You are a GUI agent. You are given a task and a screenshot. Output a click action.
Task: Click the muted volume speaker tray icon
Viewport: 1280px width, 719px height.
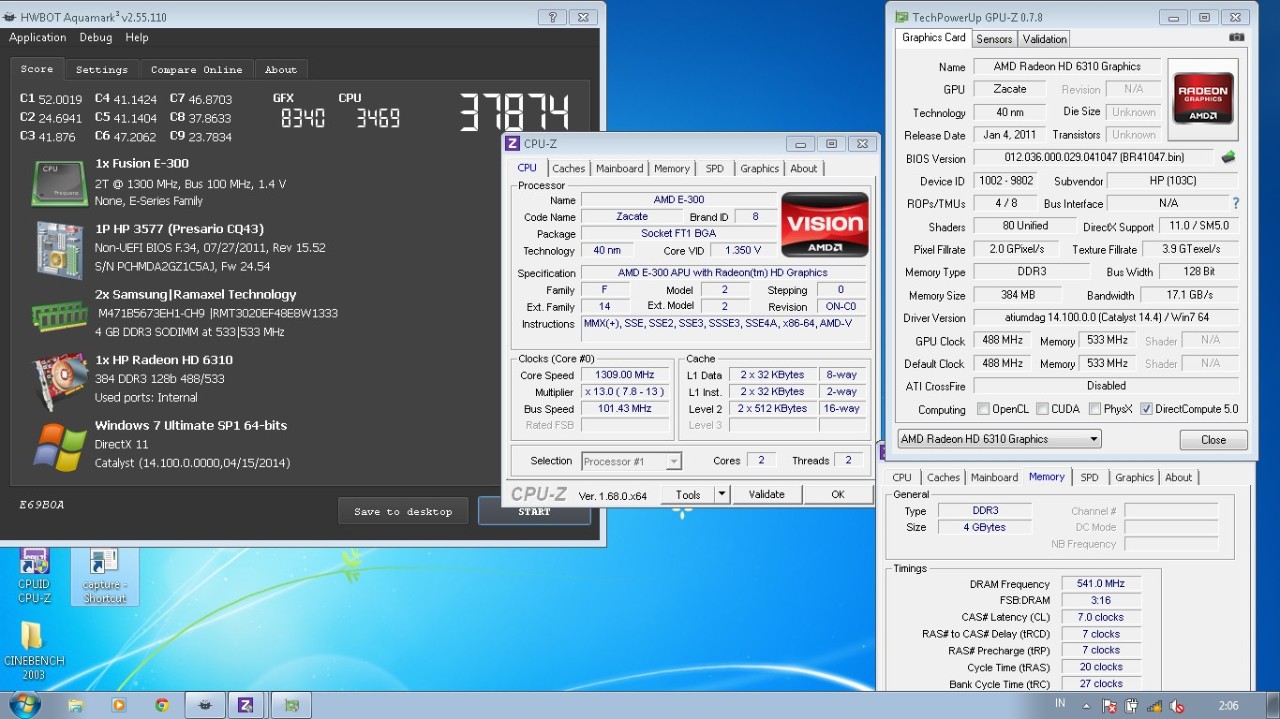click(x=1177, y=705)
